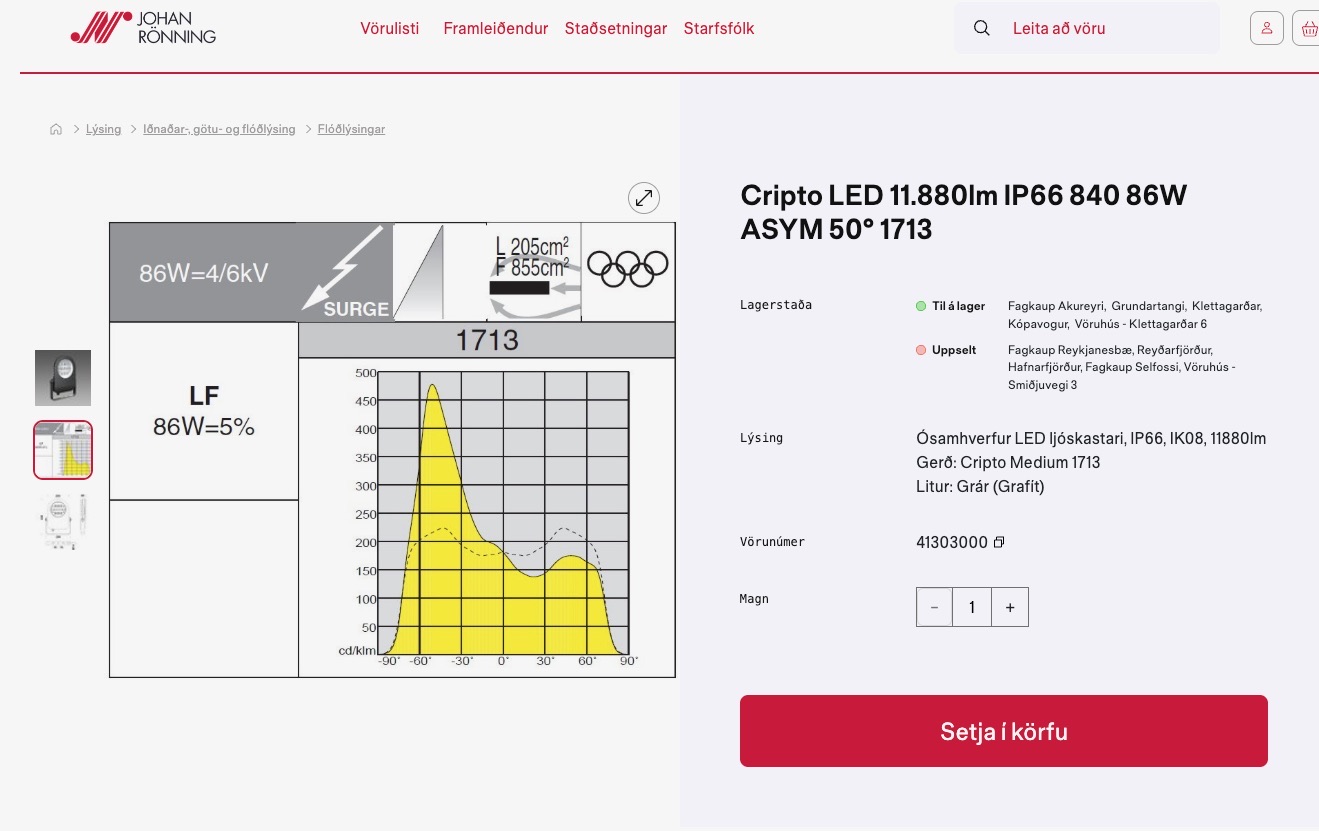
Task: Go to home via breadcrumb house icon
Action: pos(56,129)
